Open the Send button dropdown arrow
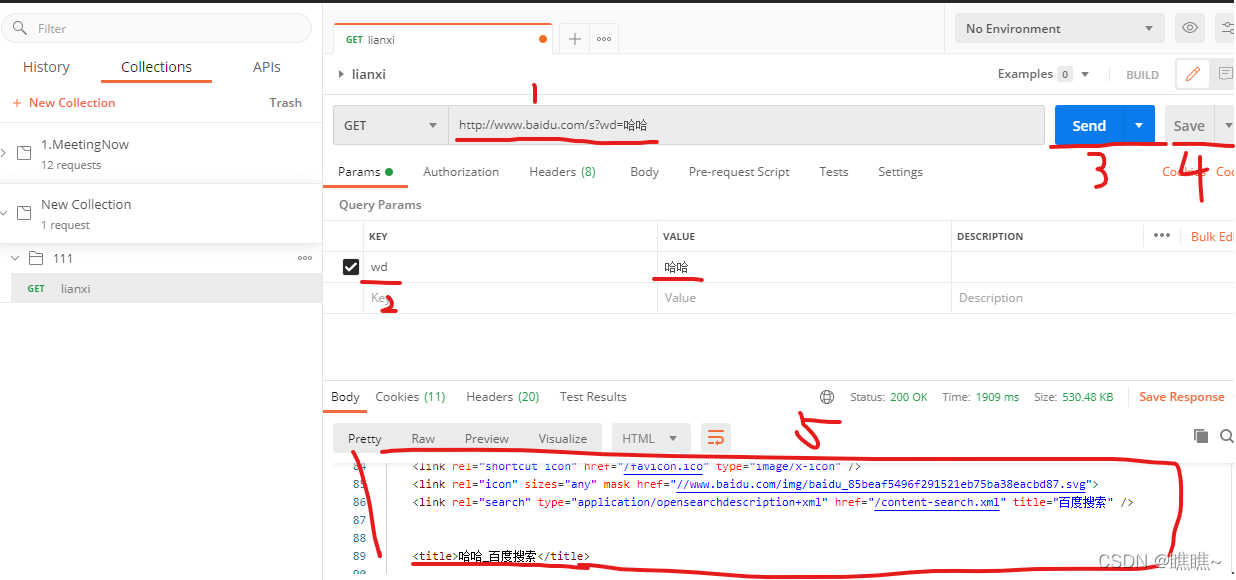This screenshot has width=1236, height=580. coord(1139,125)
